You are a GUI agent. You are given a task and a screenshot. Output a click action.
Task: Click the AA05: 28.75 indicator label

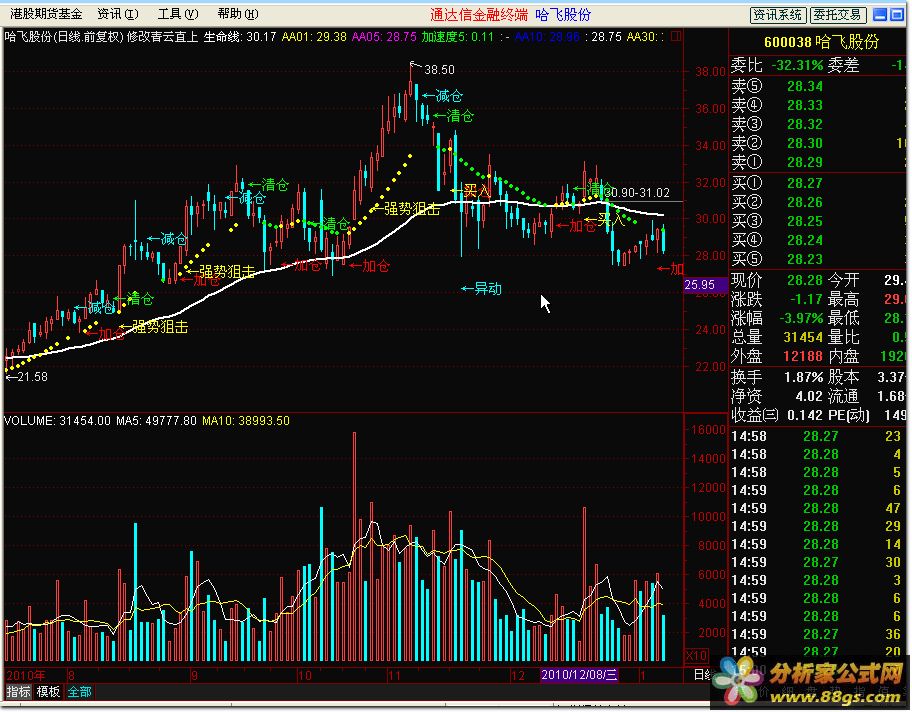384,37
